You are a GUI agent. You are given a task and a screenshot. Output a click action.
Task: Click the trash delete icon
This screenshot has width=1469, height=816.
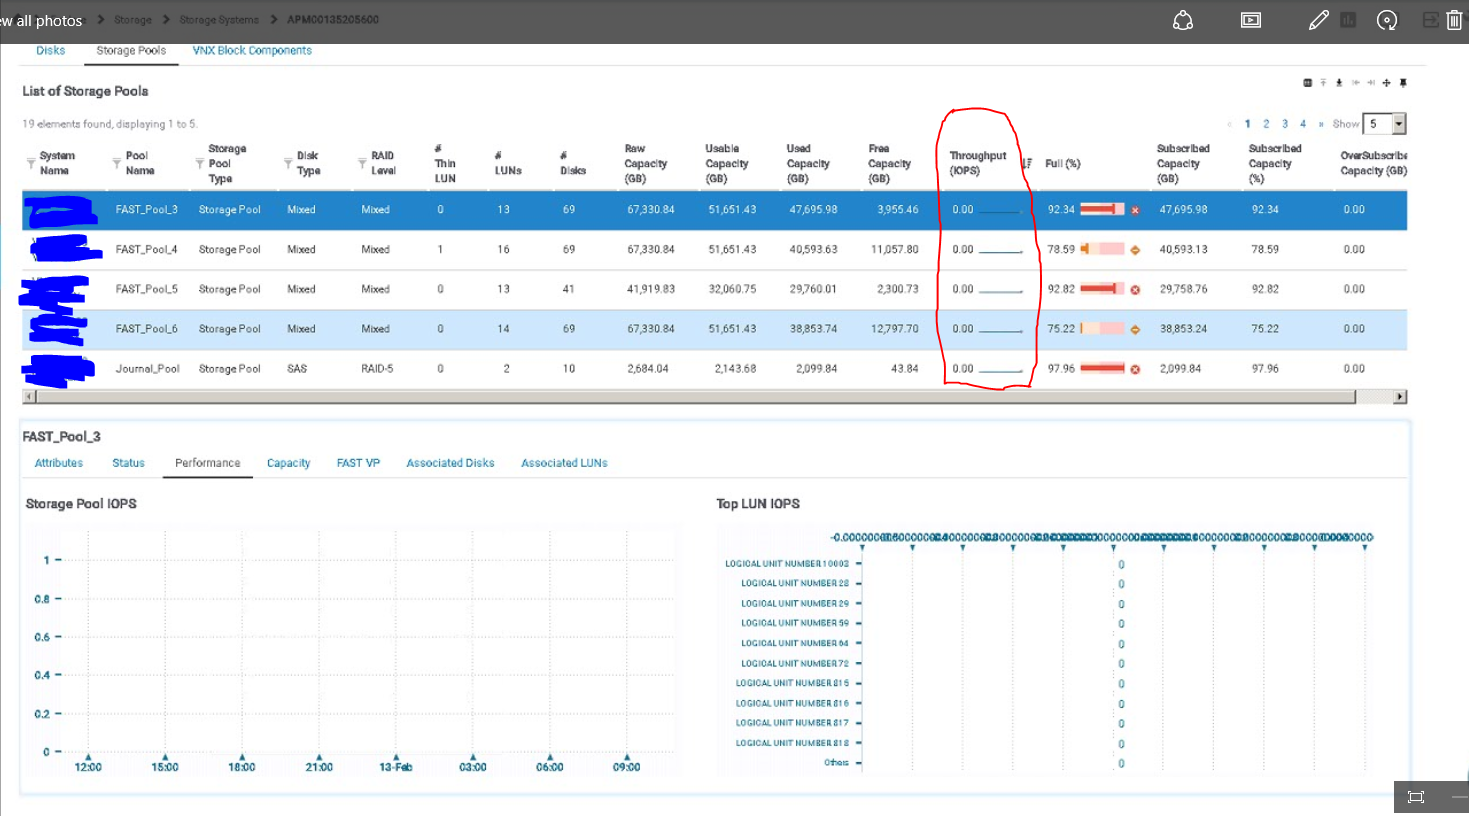click(1454, 19)
